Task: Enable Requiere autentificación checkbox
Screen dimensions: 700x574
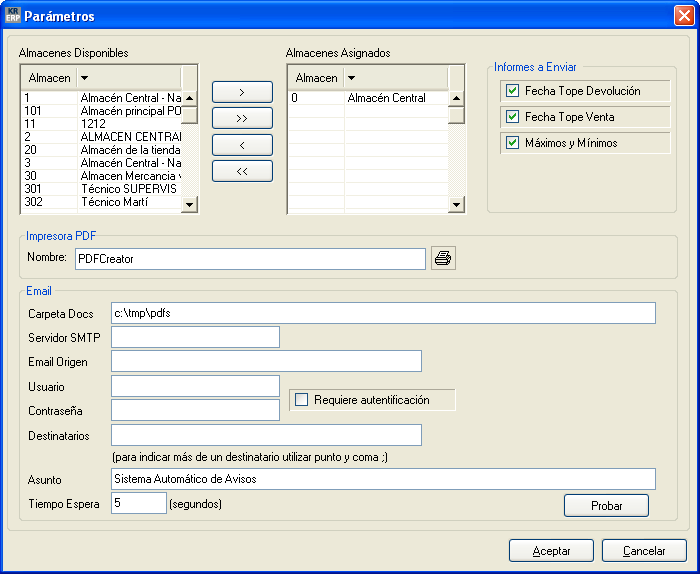Action: [301, 399]
